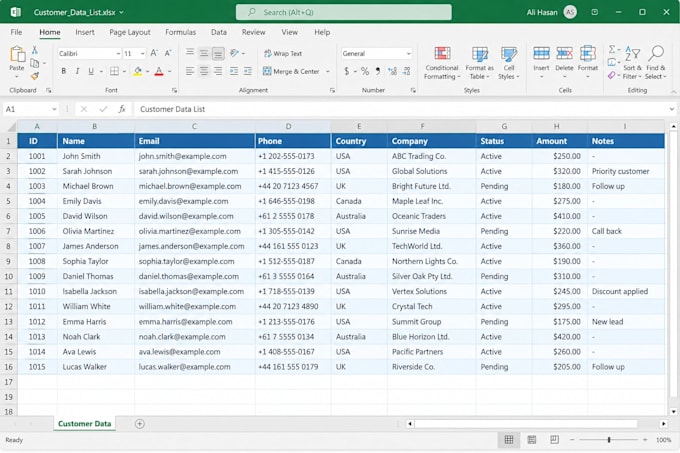
Task: Switch to the Review tab
Action: pos(253,32)
